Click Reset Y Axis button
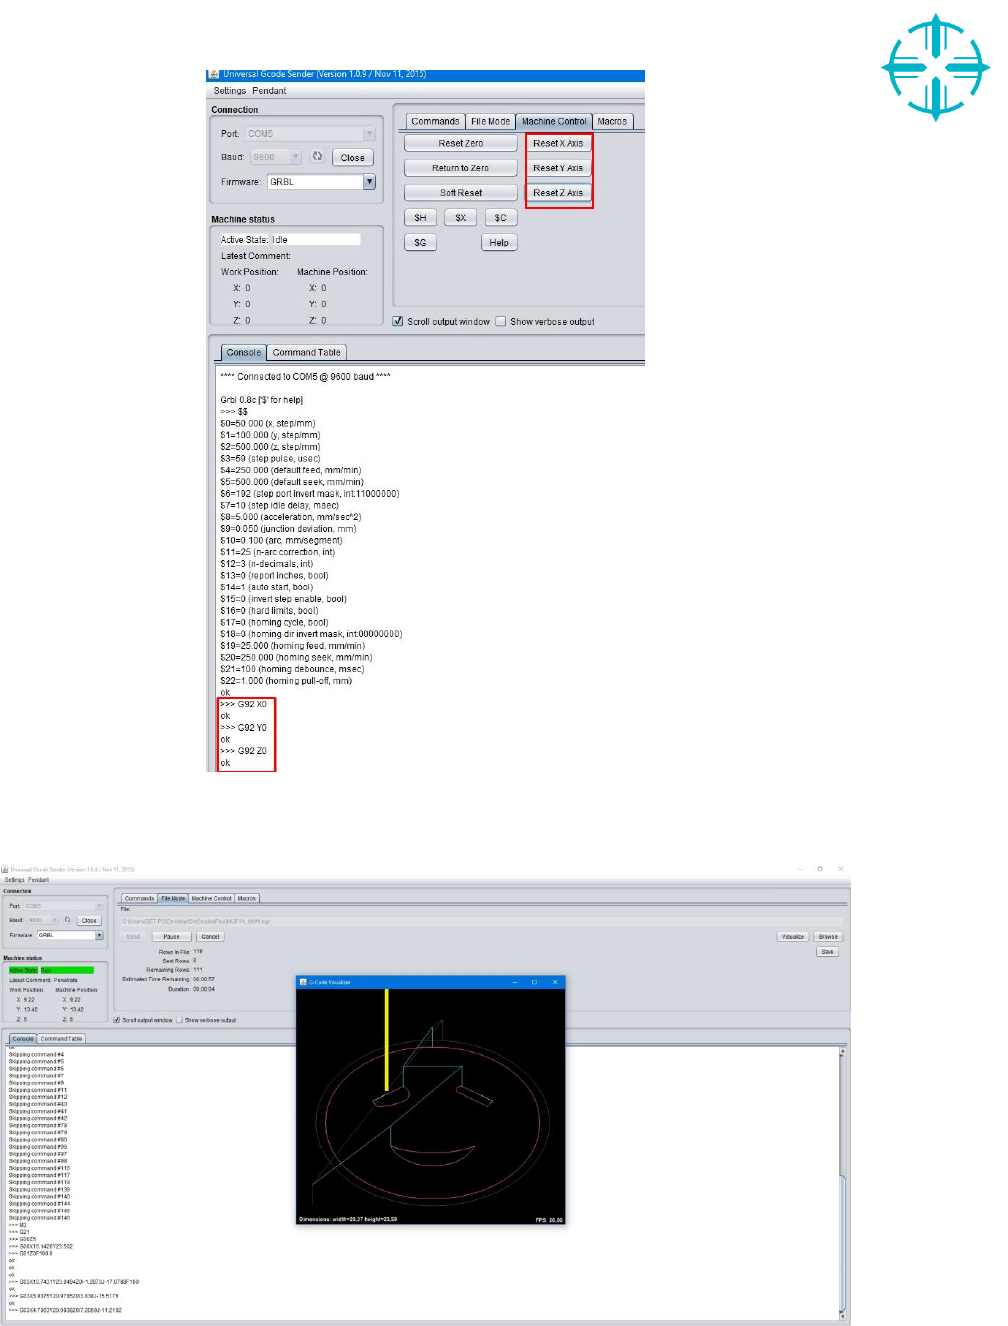The width and height of the screenshot is (1008, 1326). point(558,168)
